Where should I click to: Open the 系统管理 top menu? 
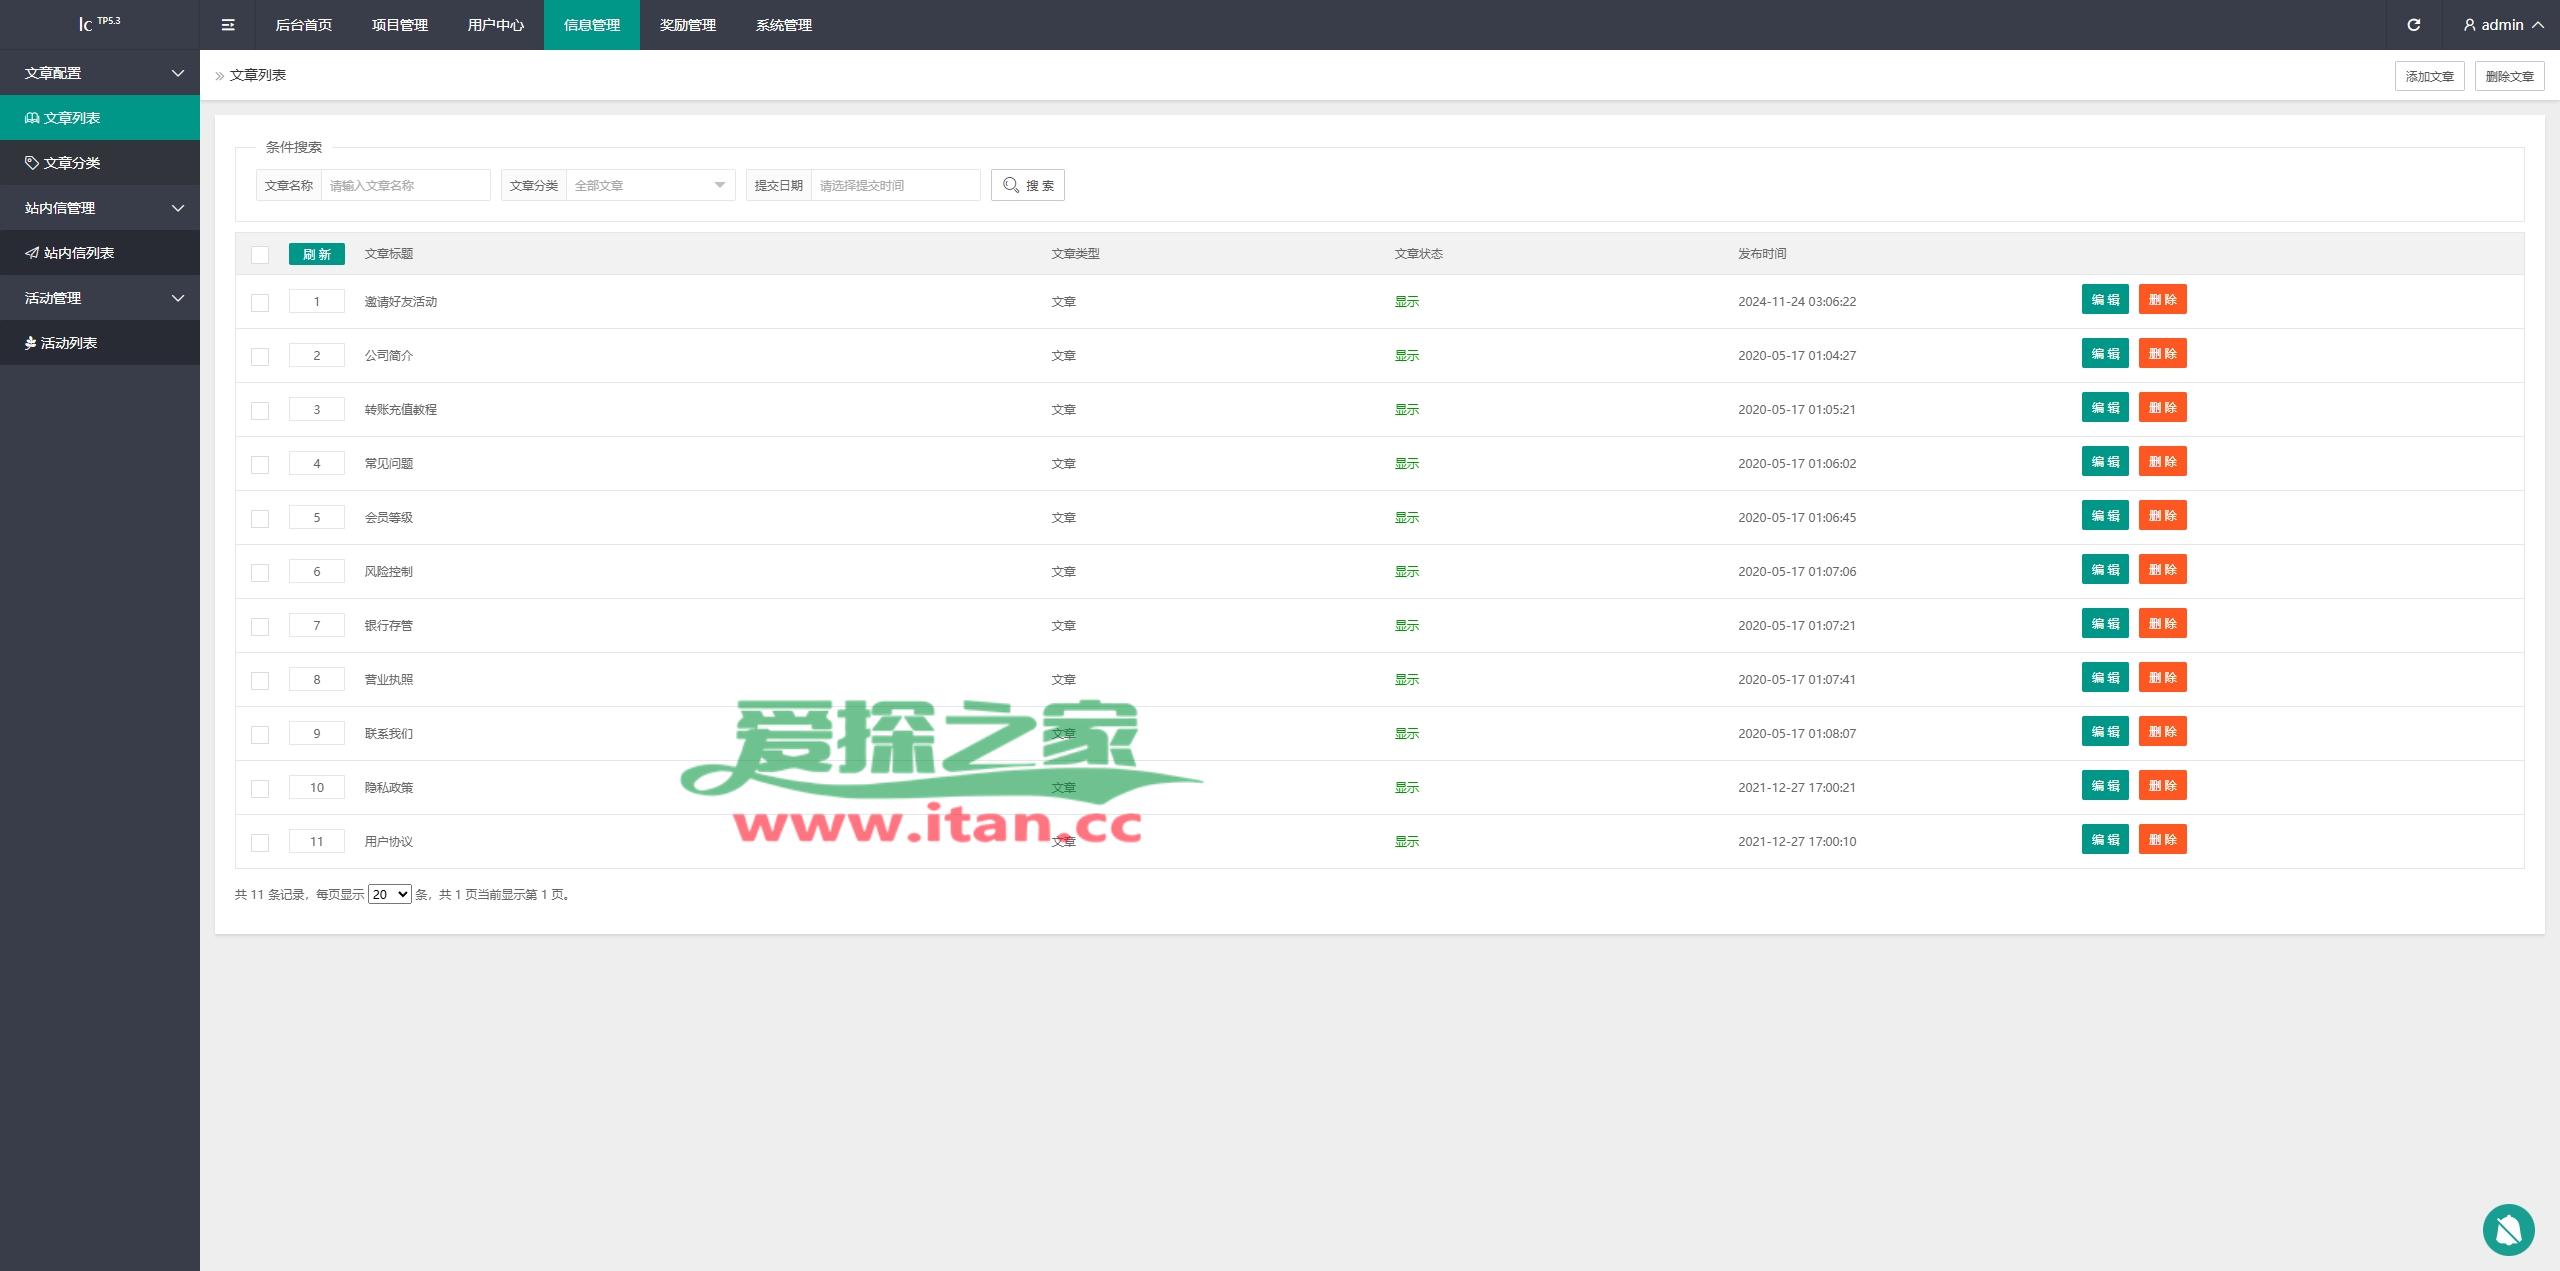click(x=783, y=25)
